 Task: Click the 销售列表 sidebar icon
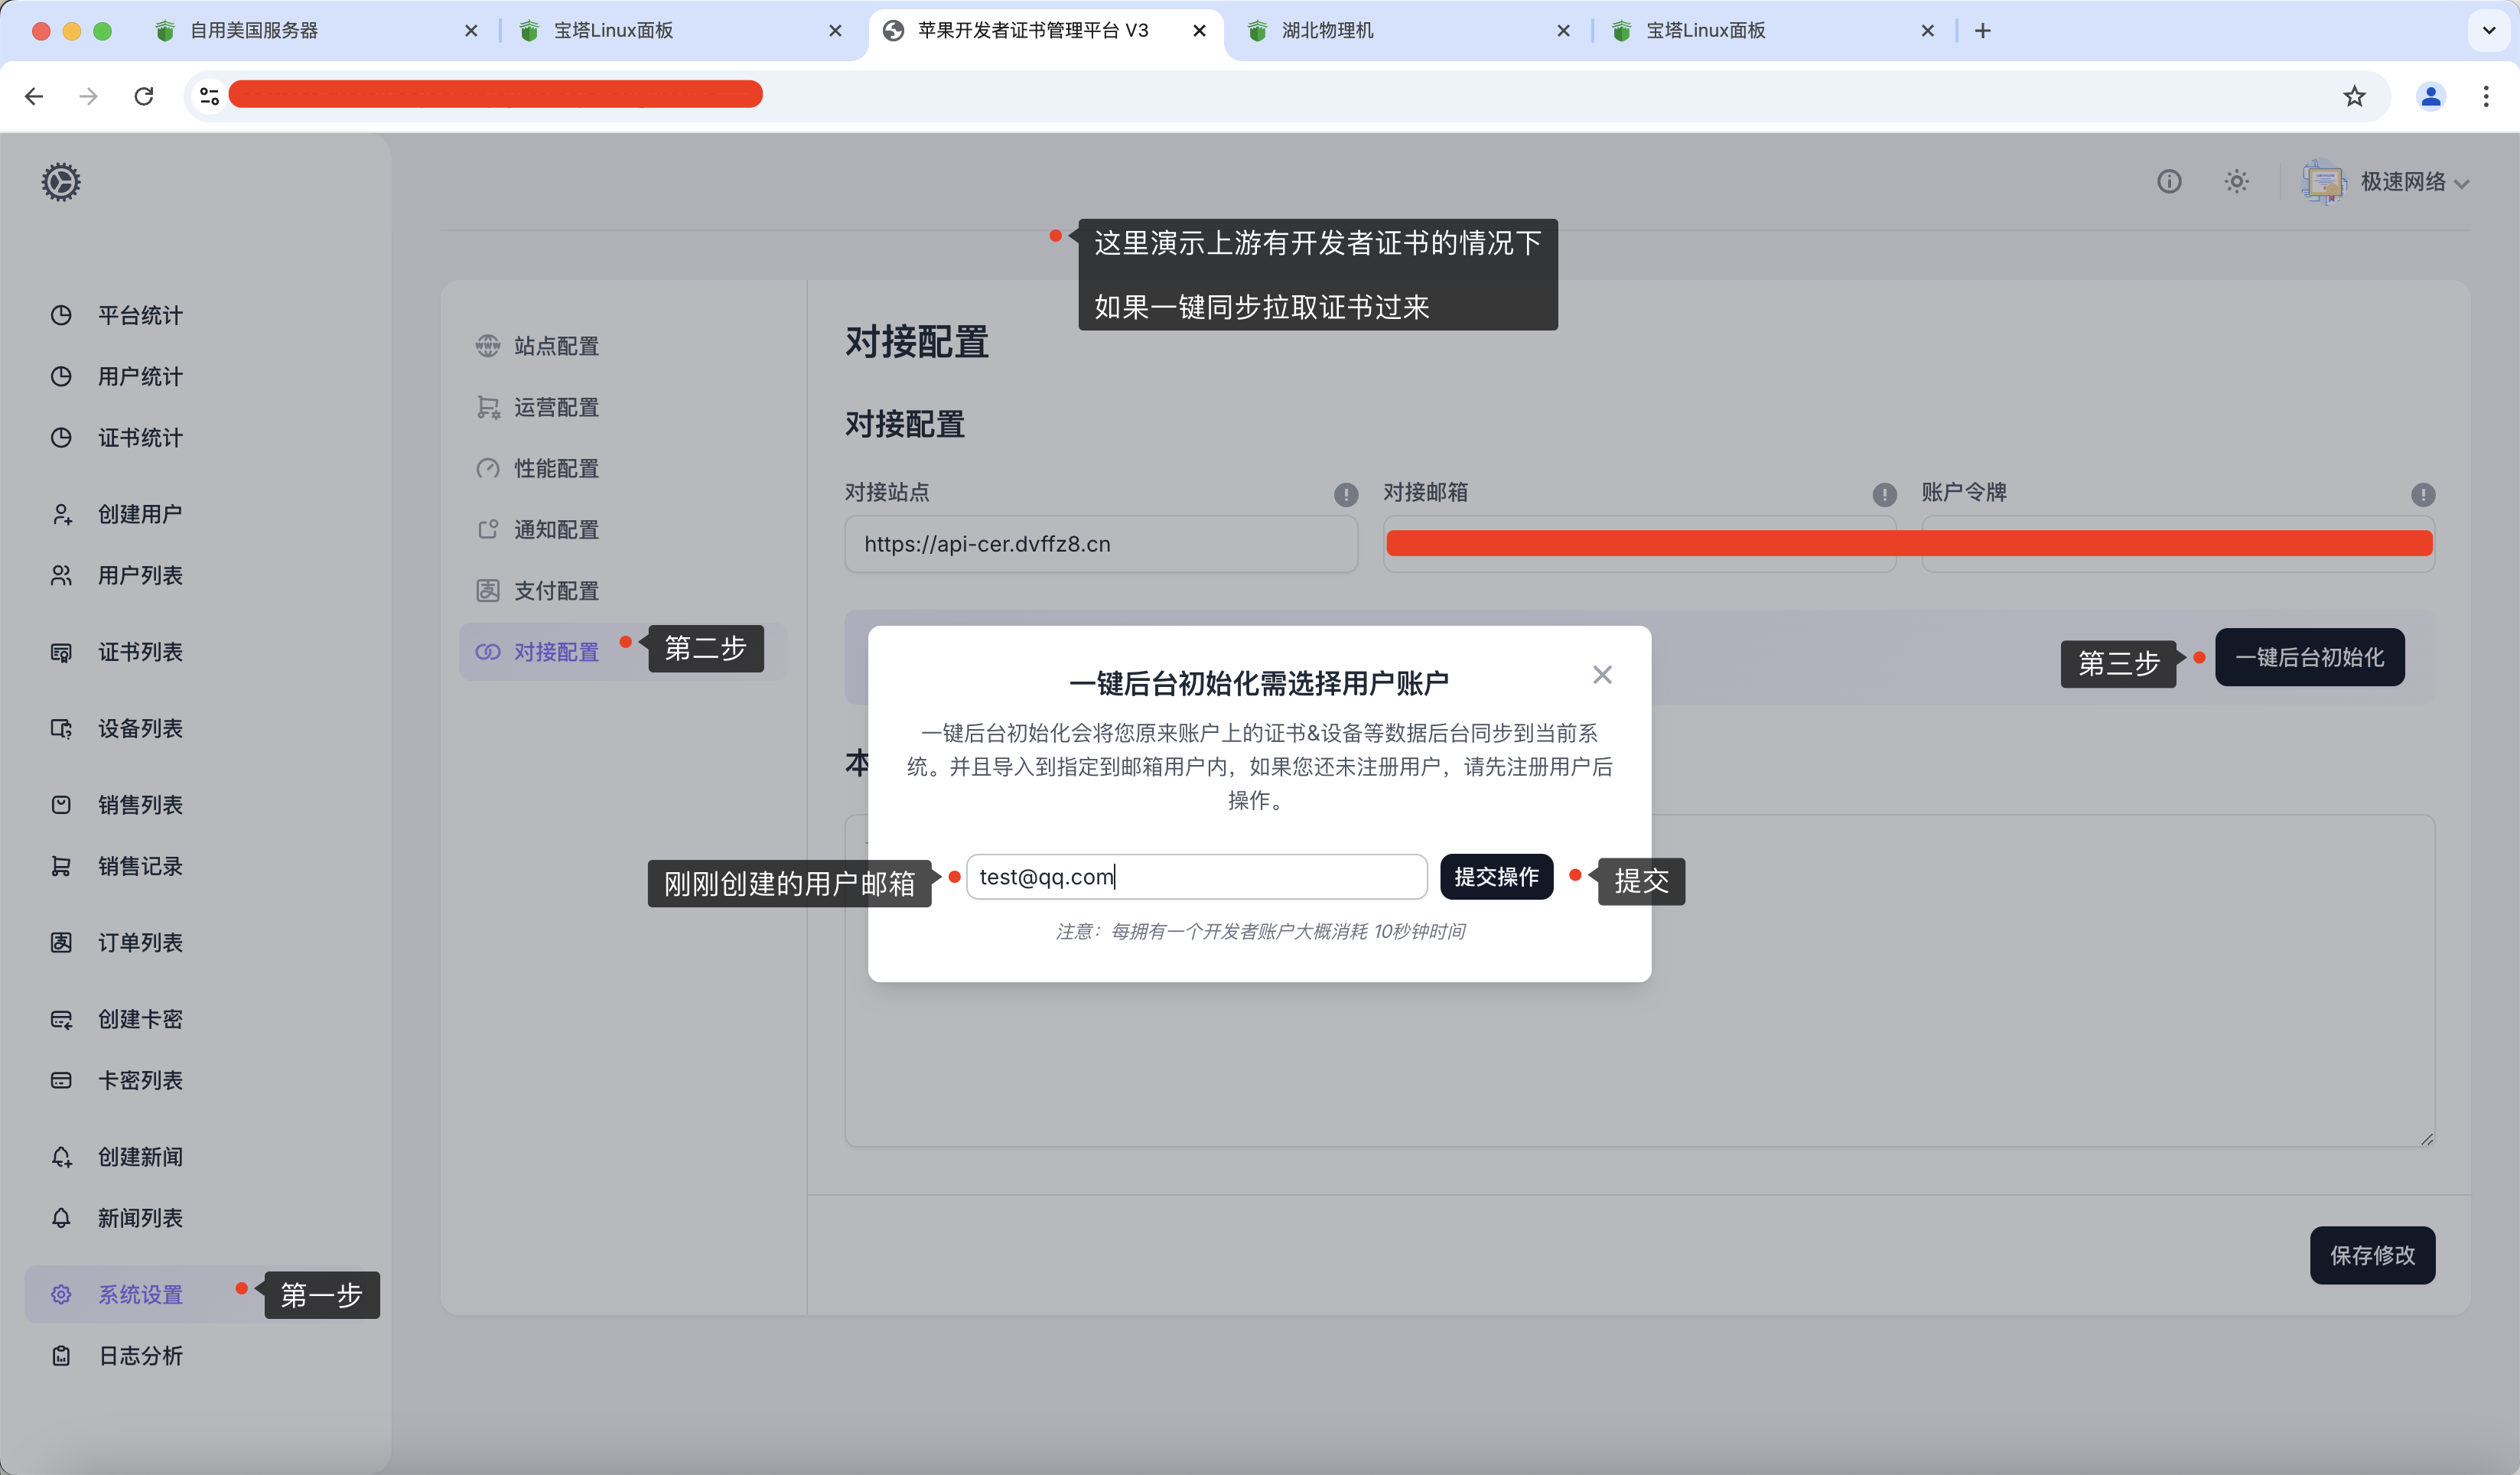click(61, 805)
